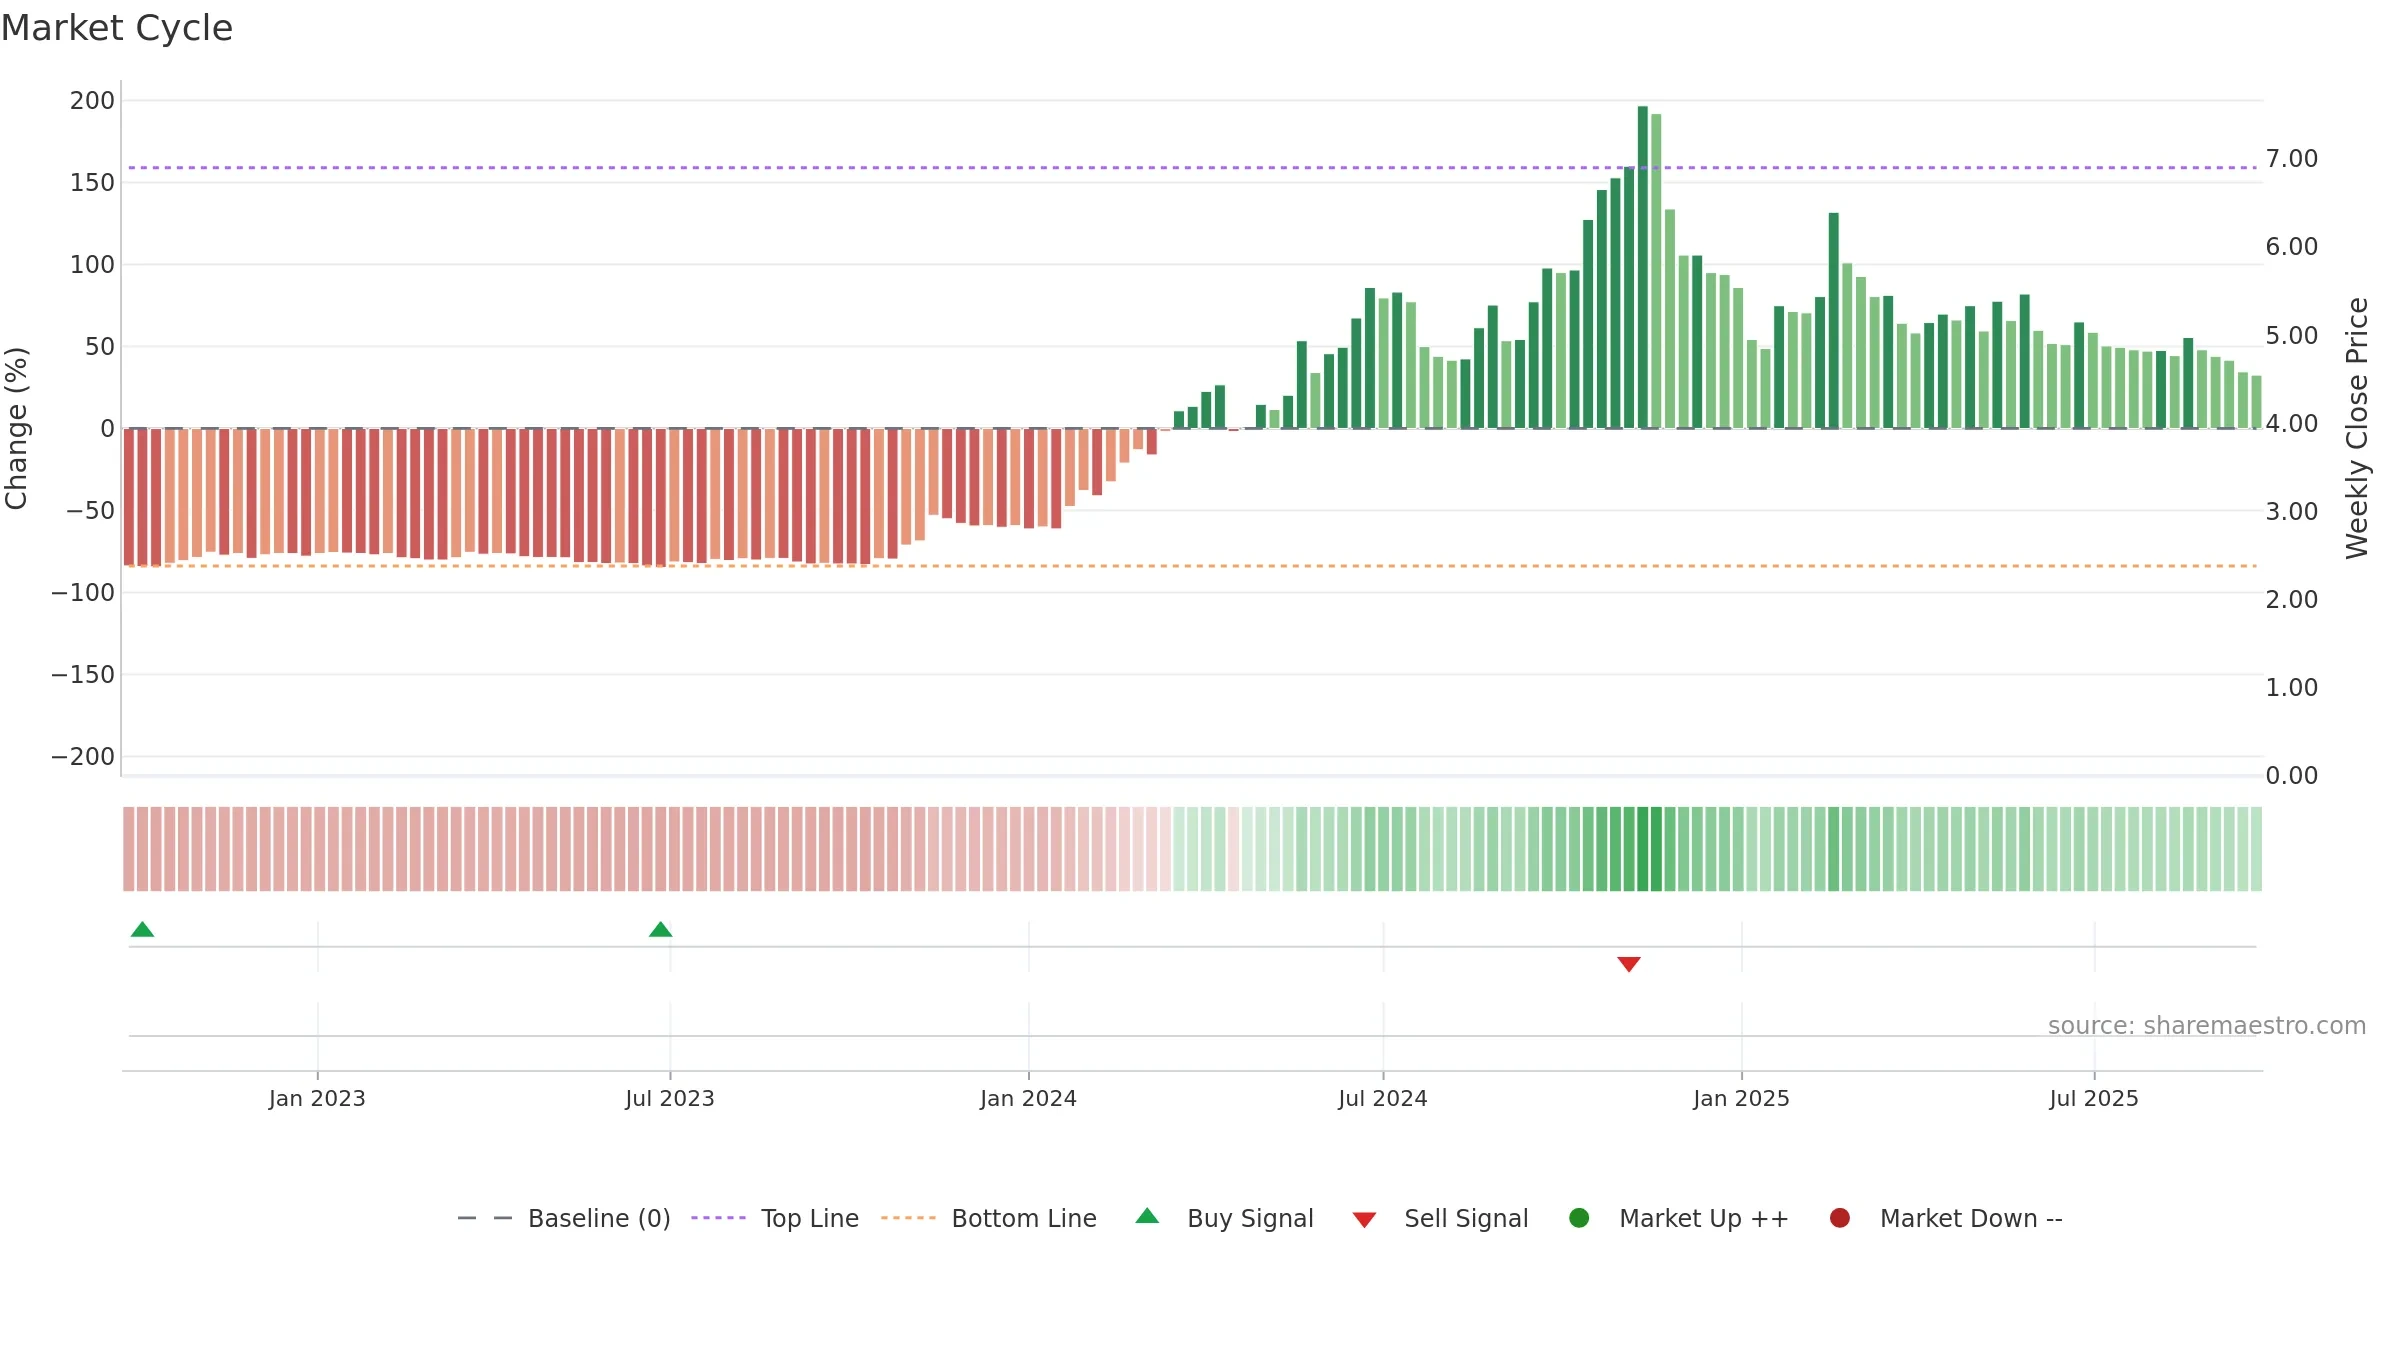Click the Jul 2023 axis label
Viewport: 2400px width, 1350px height.
[x=670, y=1099]
